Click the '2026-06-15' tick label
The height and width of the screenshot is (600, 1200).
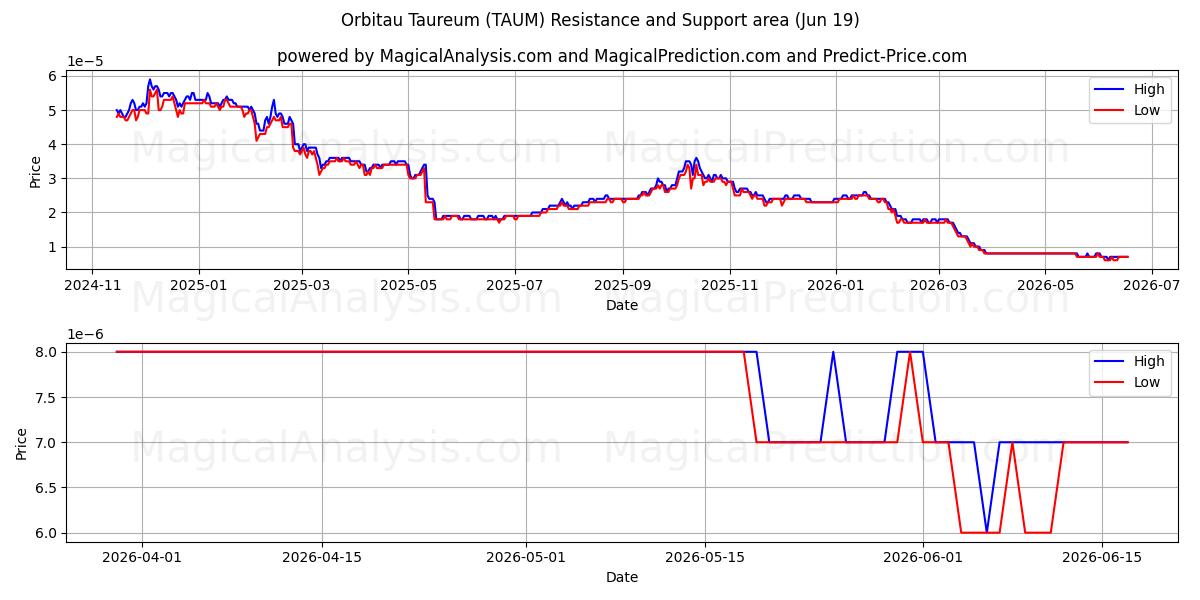[x=1103, y=559]
